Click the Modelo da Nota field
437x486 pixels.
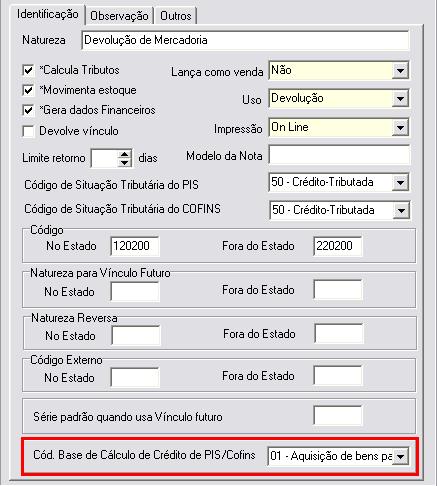coord(339,154)
